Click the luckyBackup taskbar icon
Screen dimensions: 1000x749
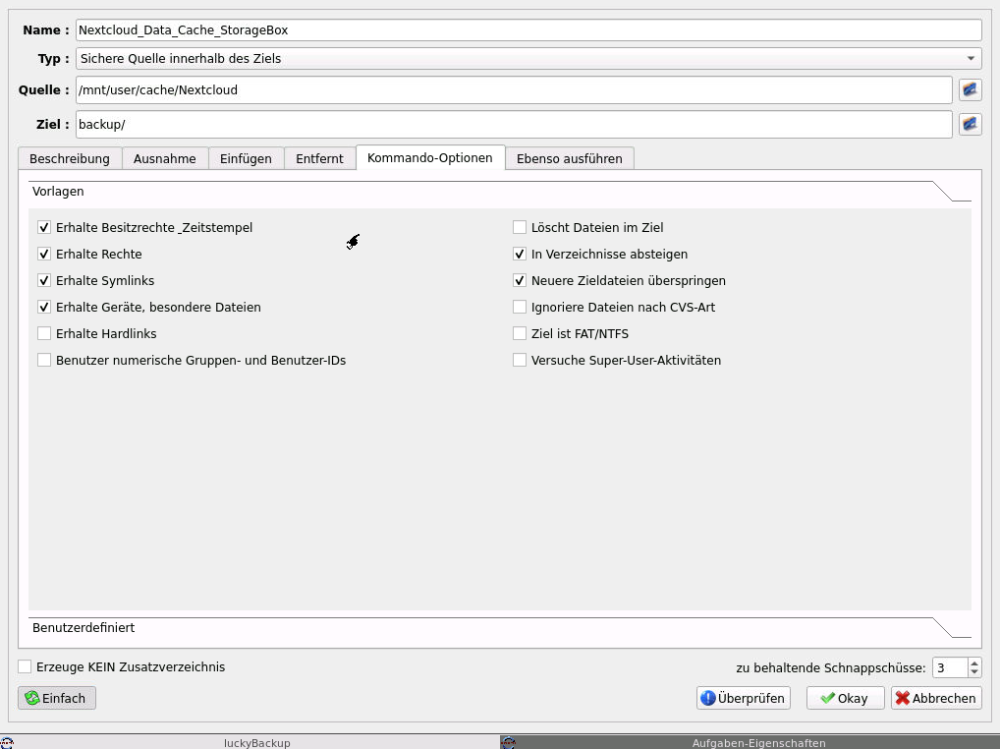click(6, 743)
